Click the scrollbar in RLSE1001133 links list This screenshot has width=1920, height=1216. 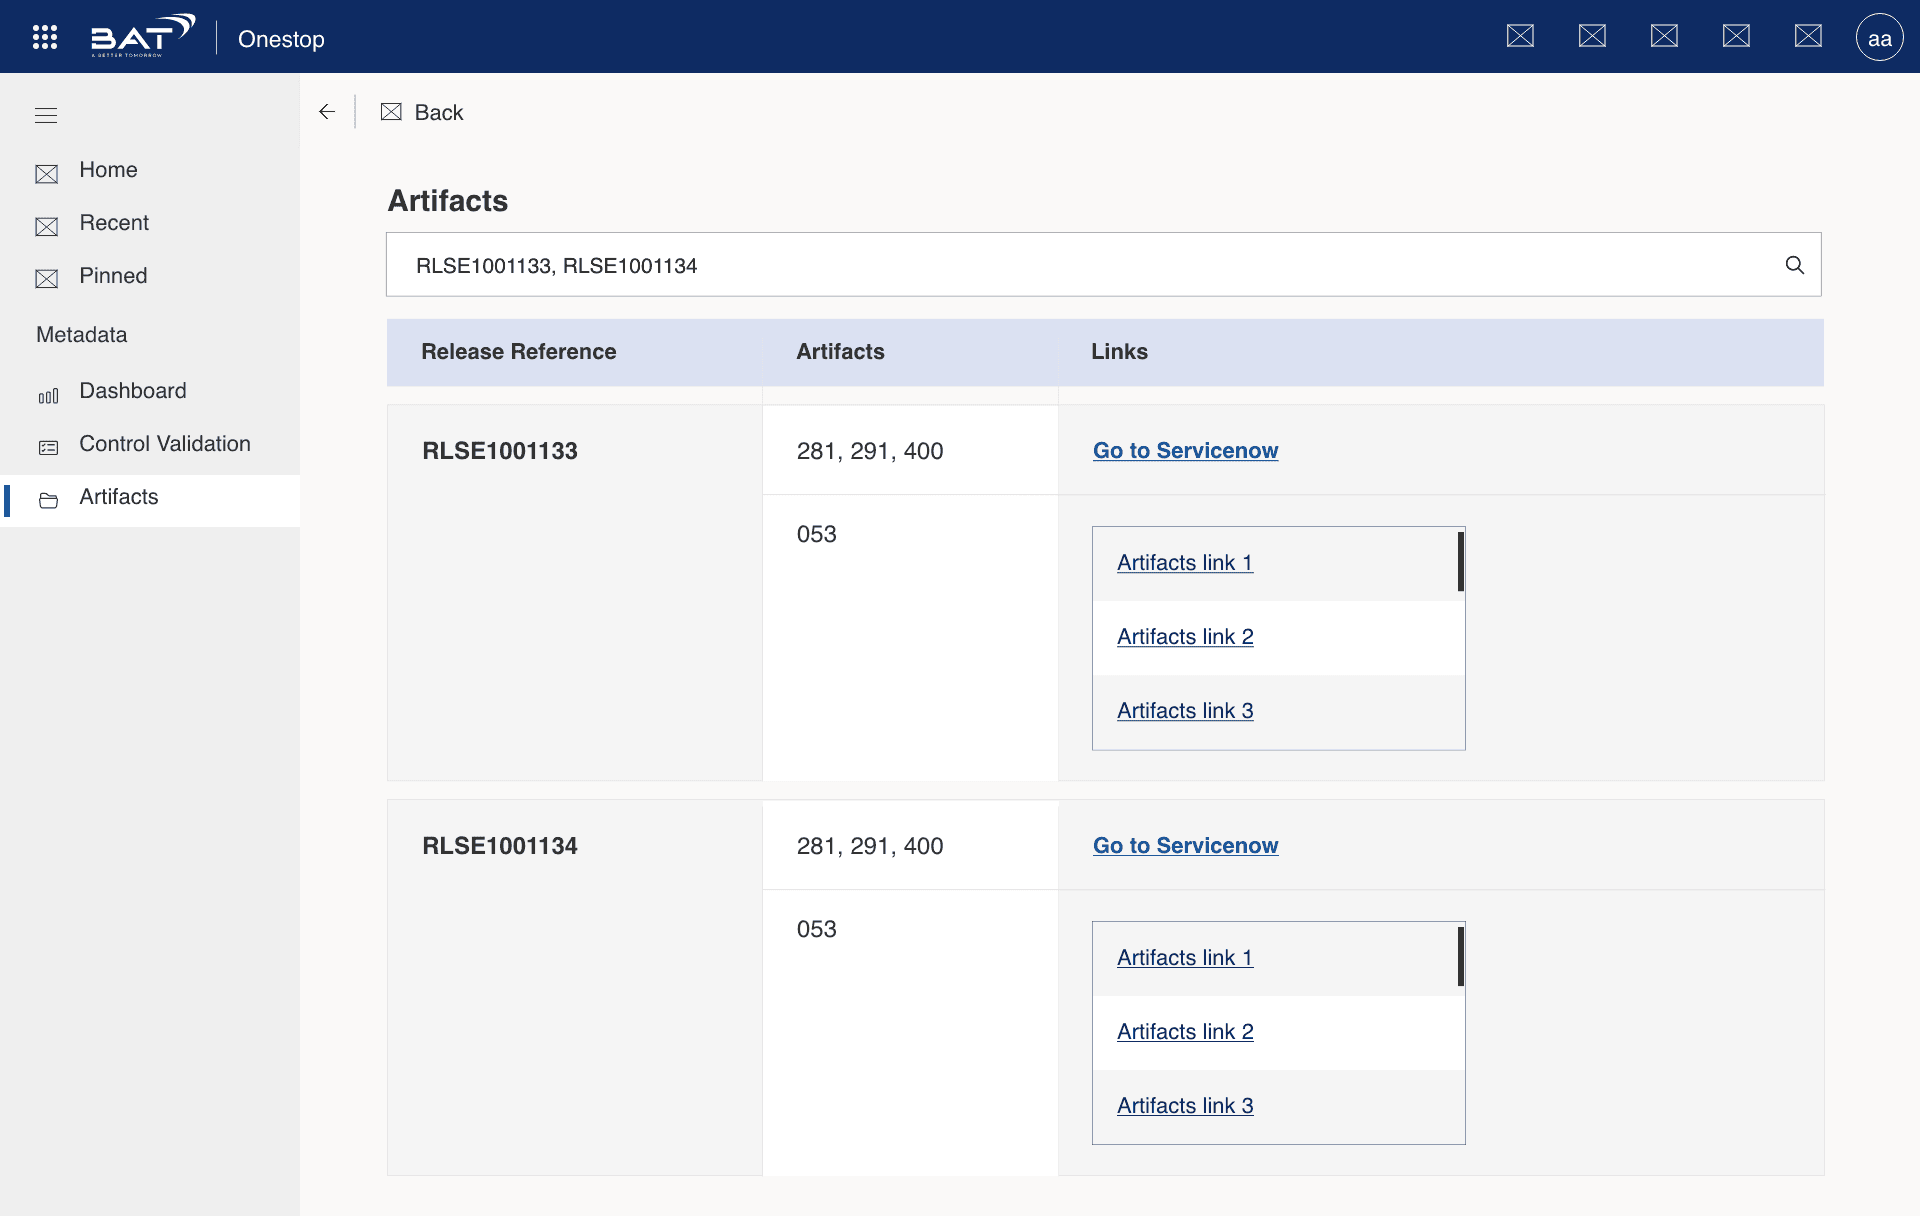click(x=1460, y=562)
